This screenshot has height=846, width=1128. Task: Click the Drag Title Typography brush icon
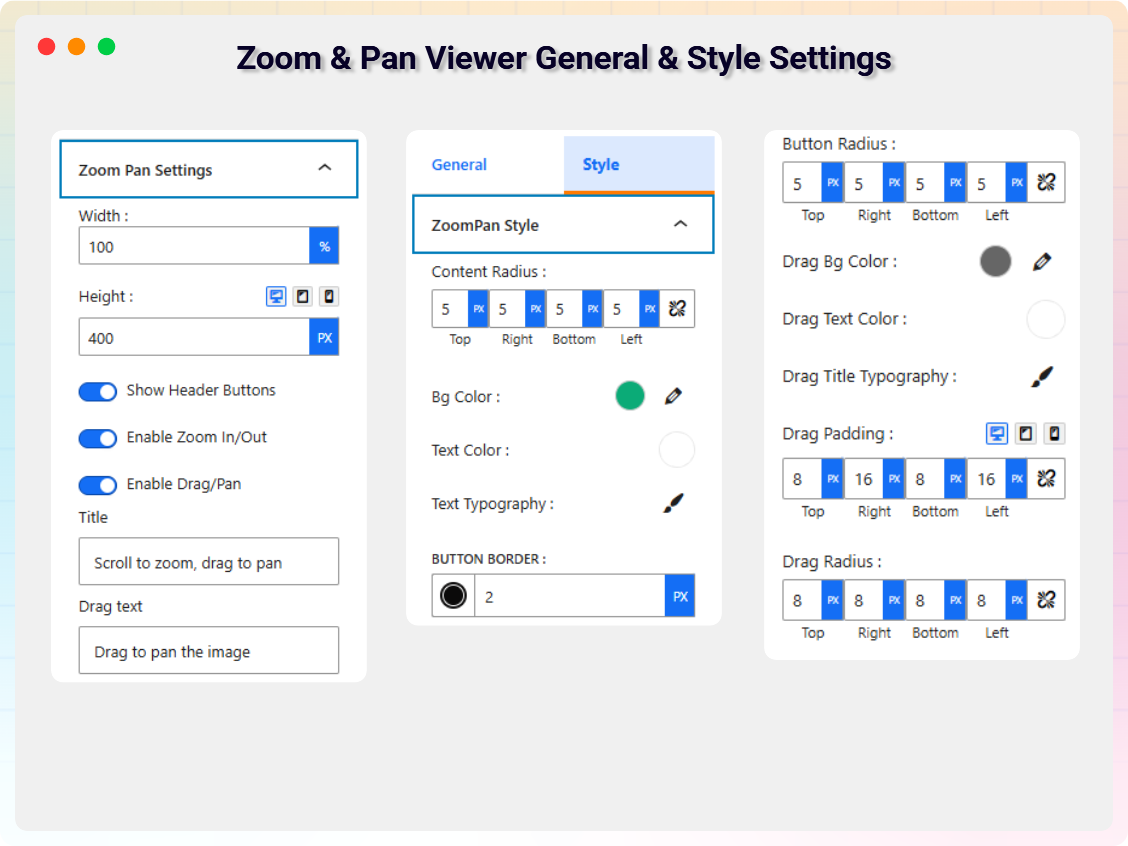tap(1042, 377)
